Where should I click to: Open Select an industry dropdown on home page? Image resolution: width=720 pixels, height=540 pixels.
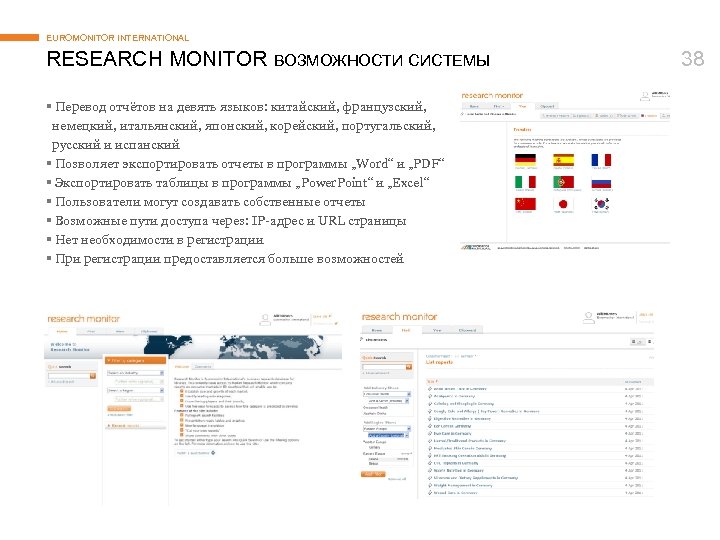pyautogui.click(x=135, y=373)
